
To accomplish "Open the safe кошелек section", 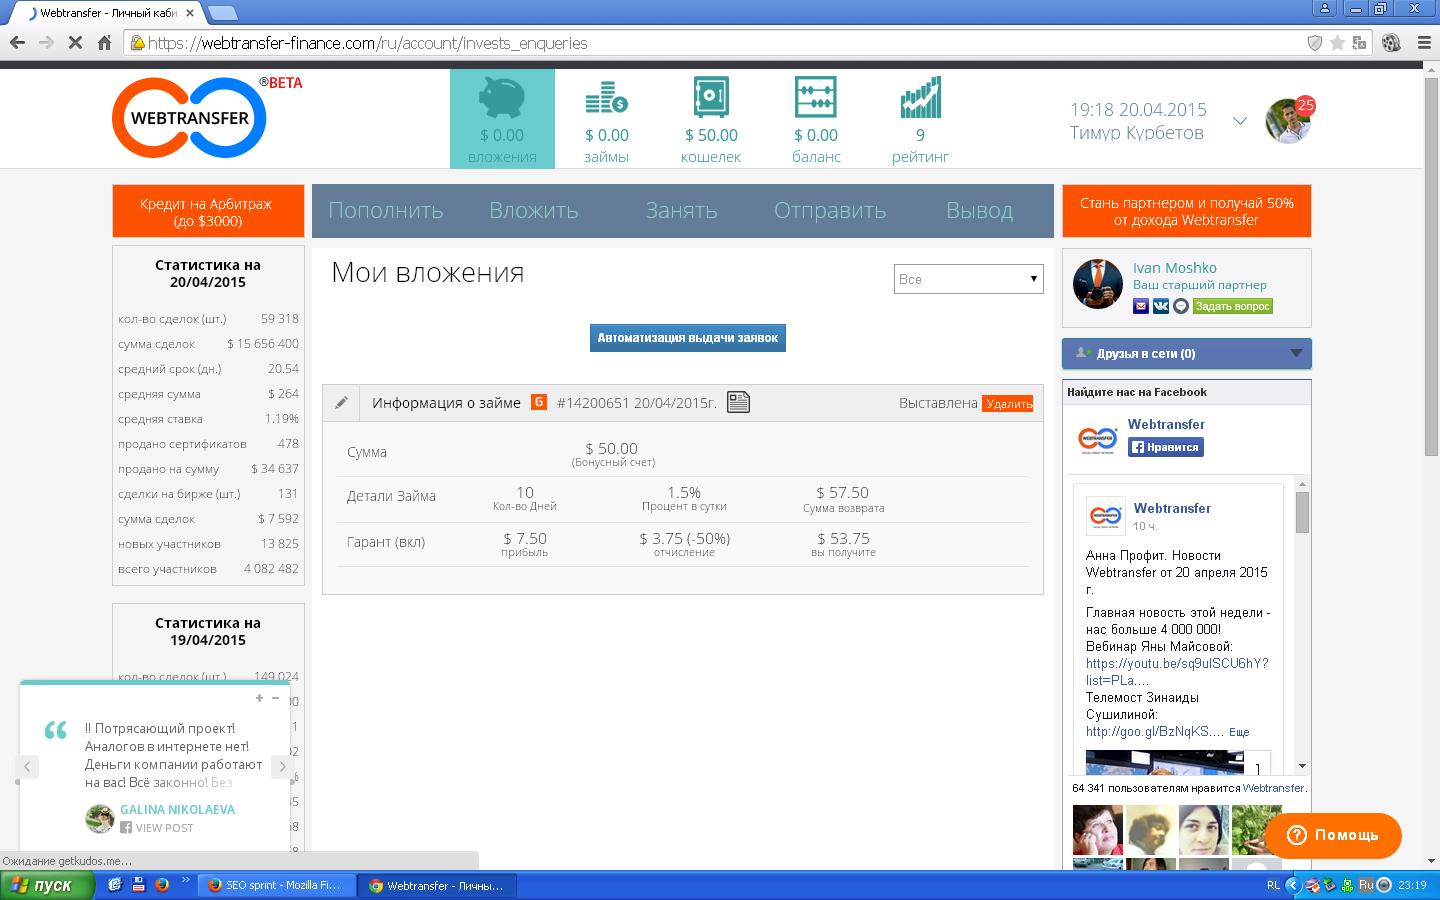I will pos(711,118).
